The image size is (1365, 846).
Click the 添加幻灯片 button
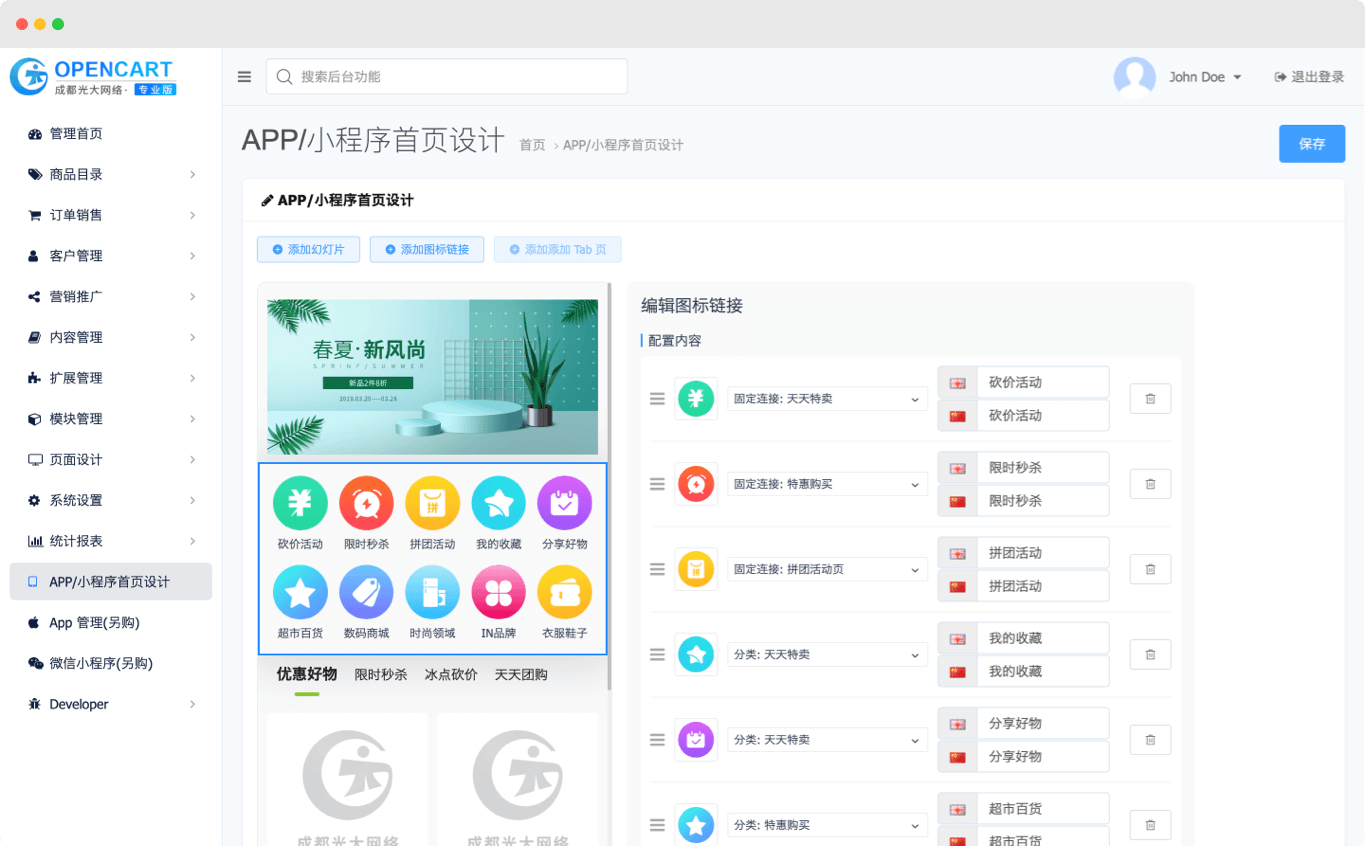point(308,249)
